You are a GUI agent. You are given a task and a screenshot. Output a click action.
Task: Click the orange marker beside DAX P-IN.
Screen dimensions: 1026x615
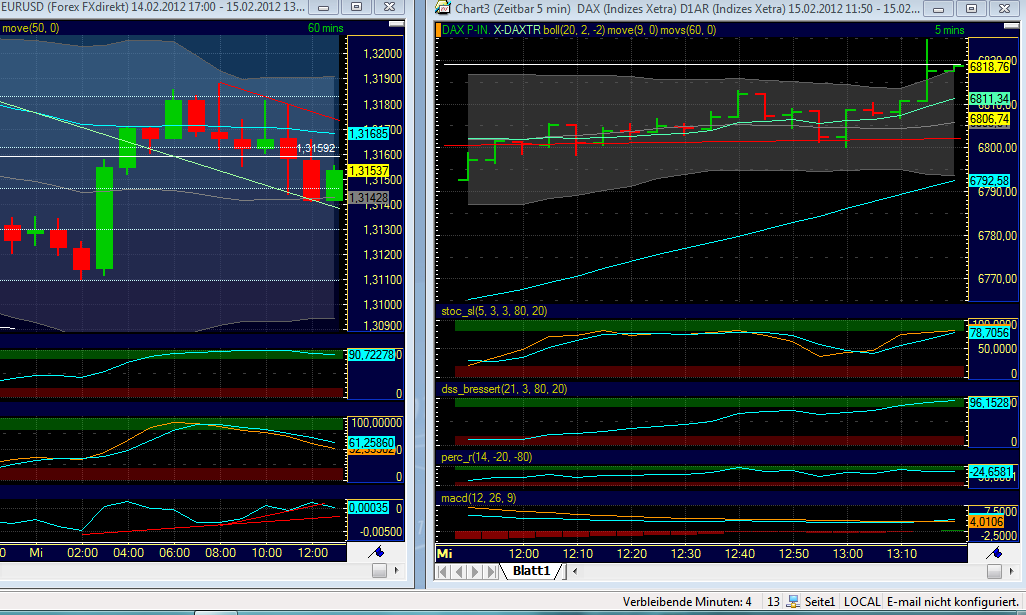tap(439, 30)
